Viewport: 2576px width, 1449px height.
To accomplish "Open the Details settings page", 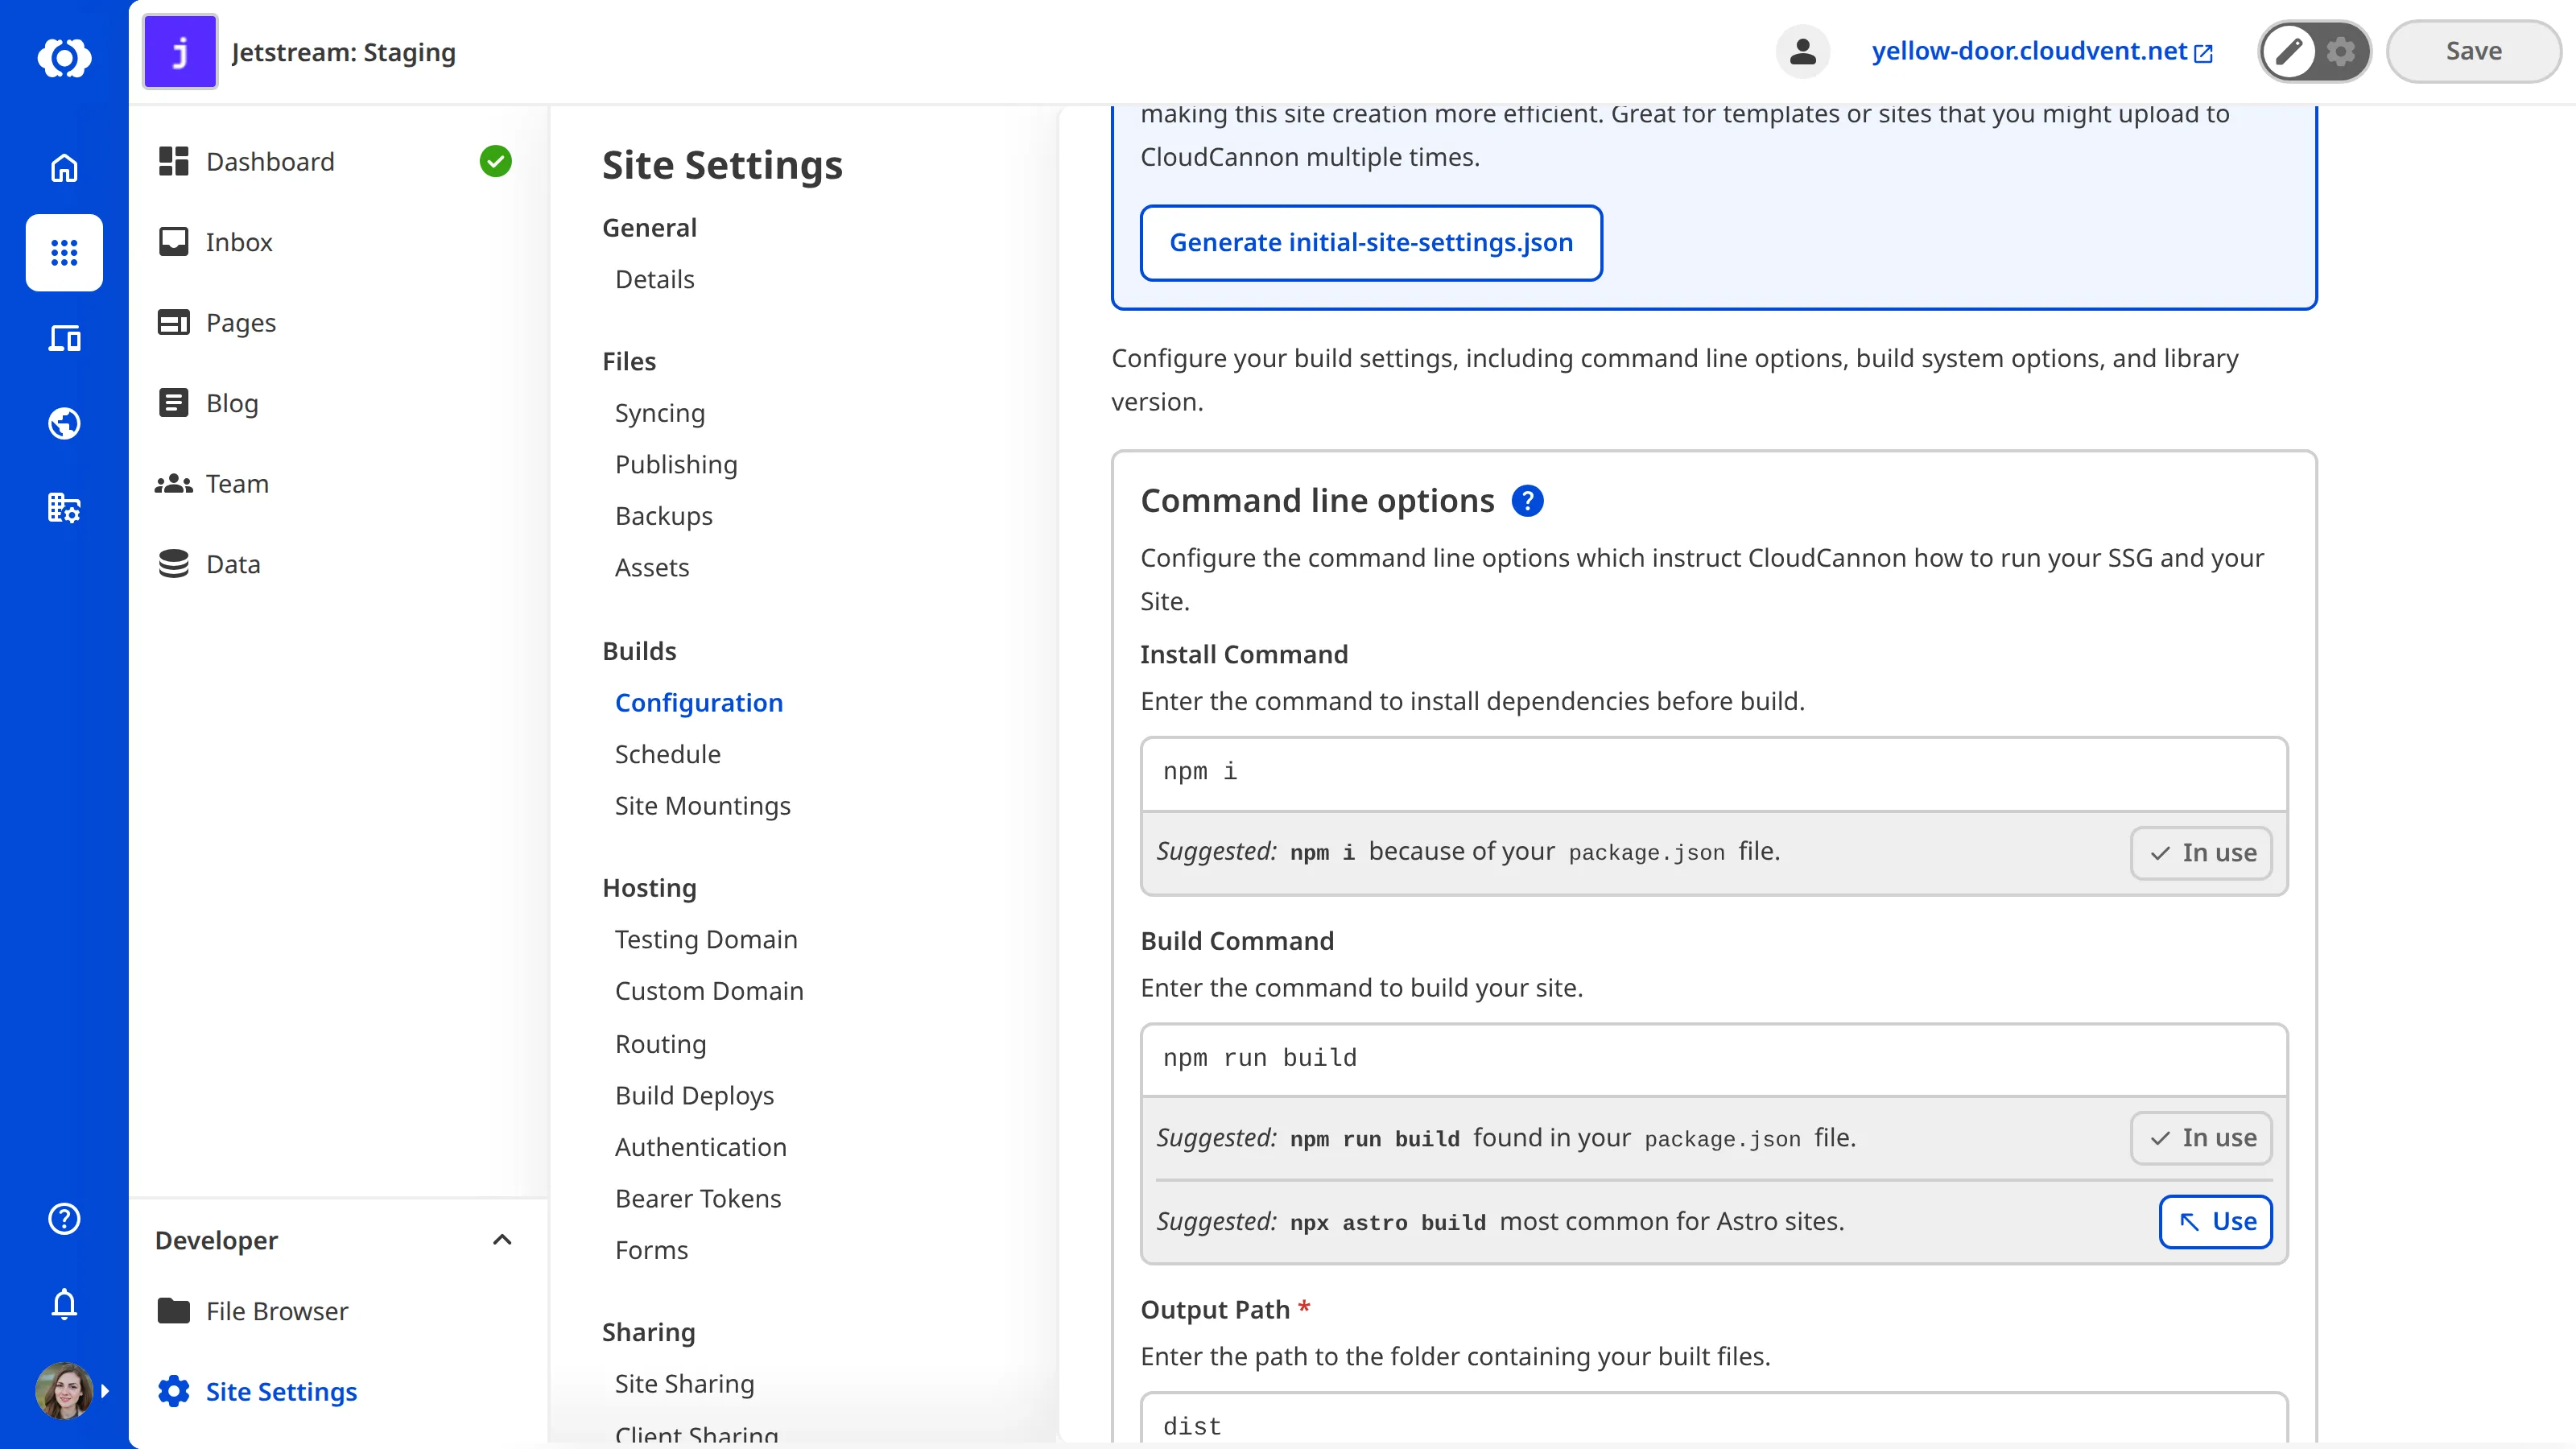I will (654, 279).
